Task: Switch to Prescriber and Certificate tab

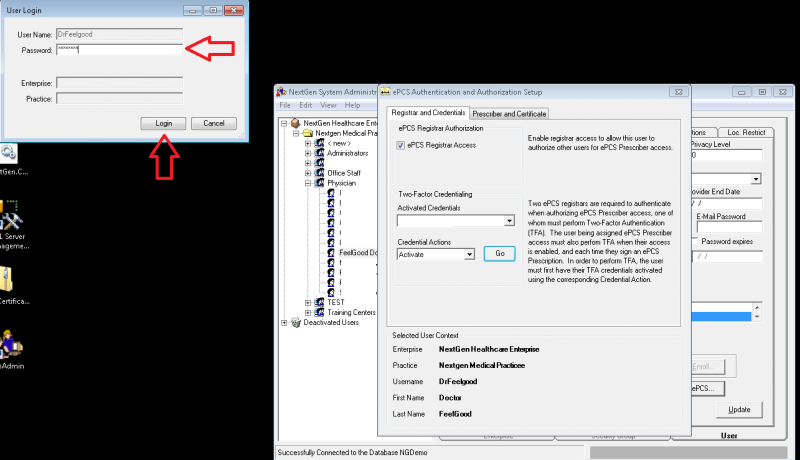Action: (x=509, y=114)
